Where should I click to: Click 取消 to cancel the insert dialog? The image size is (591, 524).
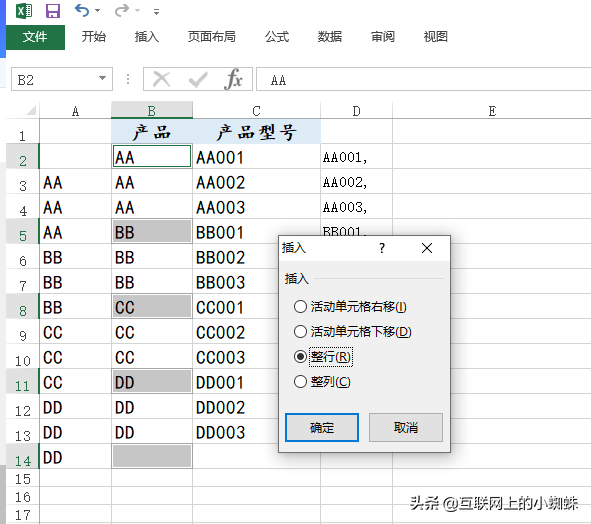point(406,427)
